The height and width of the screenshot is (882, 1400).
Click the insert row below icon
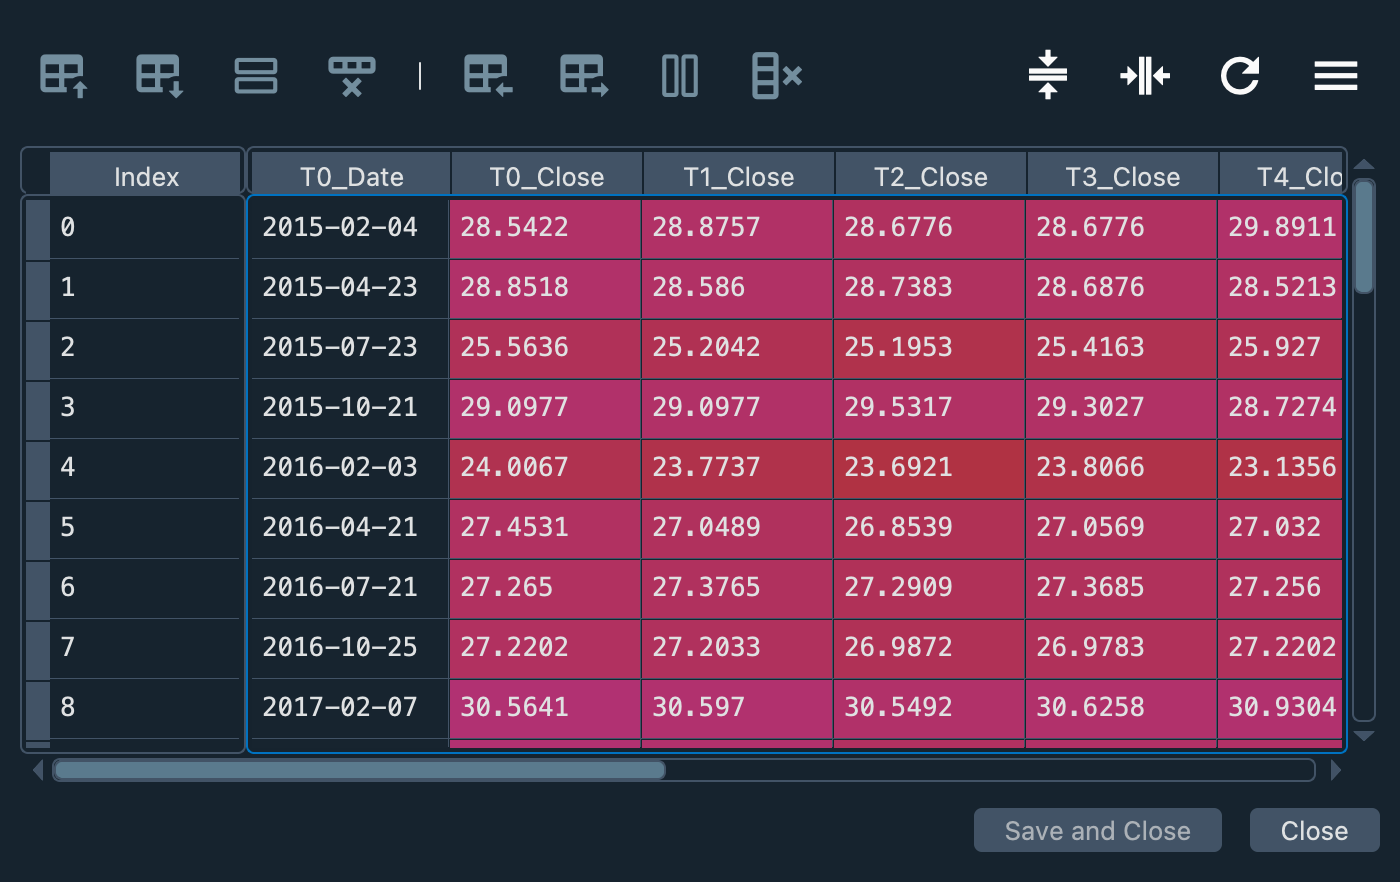pos(160,76)
